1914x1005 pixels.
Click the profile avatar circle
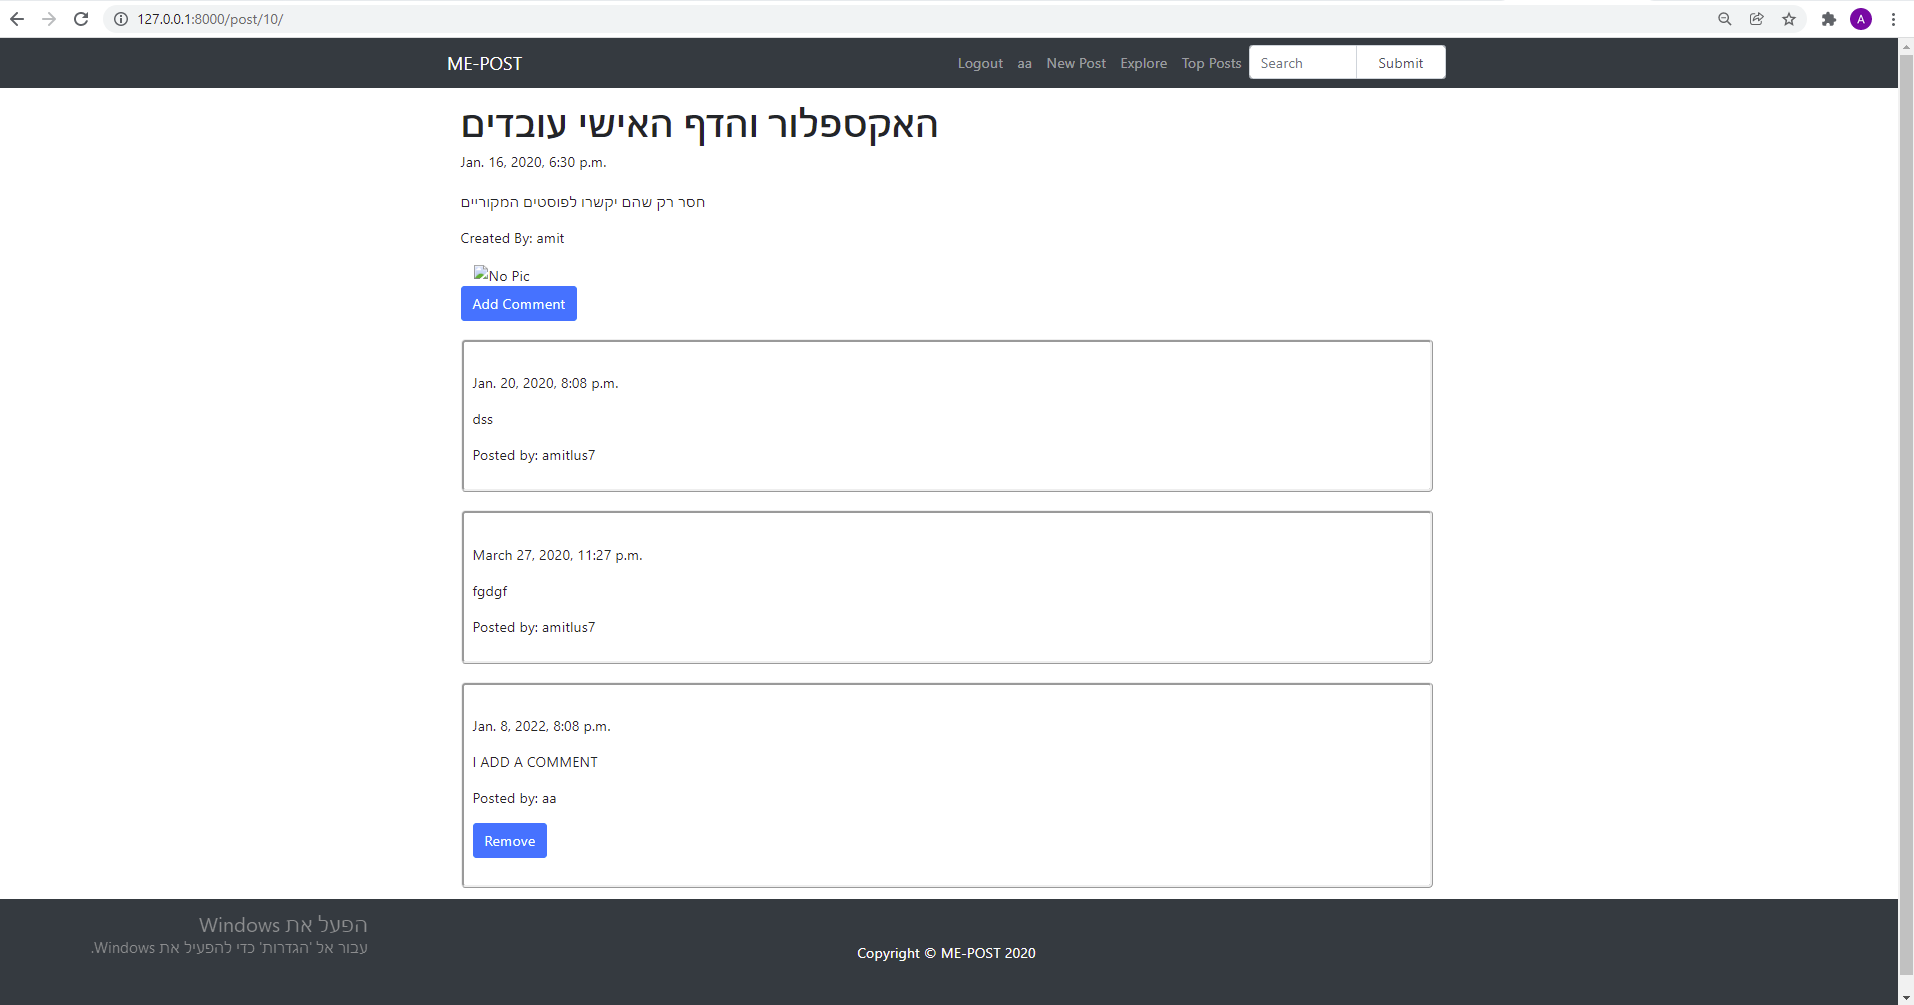point(1862,18)
